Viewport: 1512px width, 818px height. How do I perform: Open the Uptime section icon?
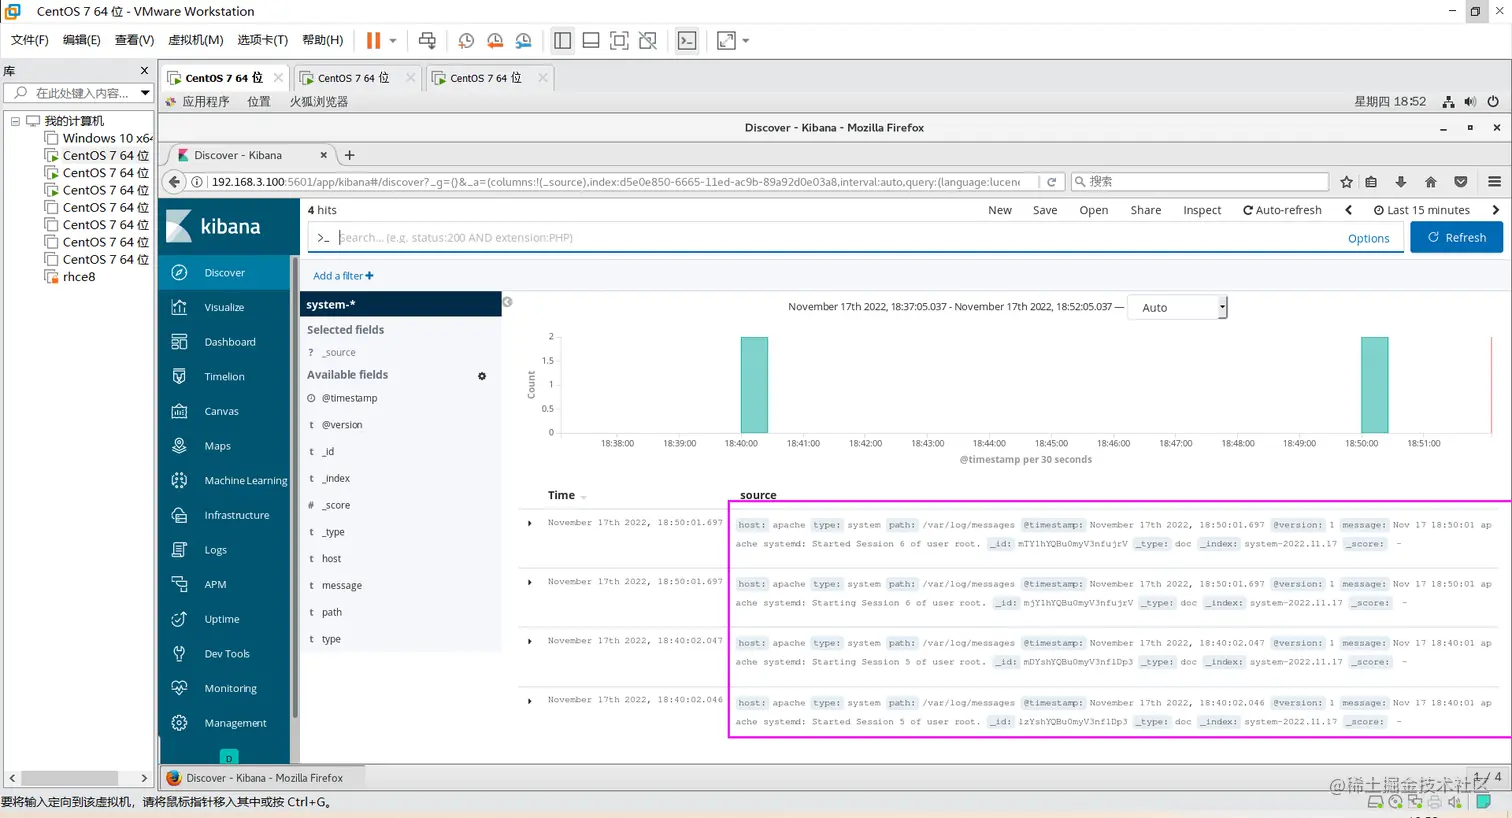point(179,619)
